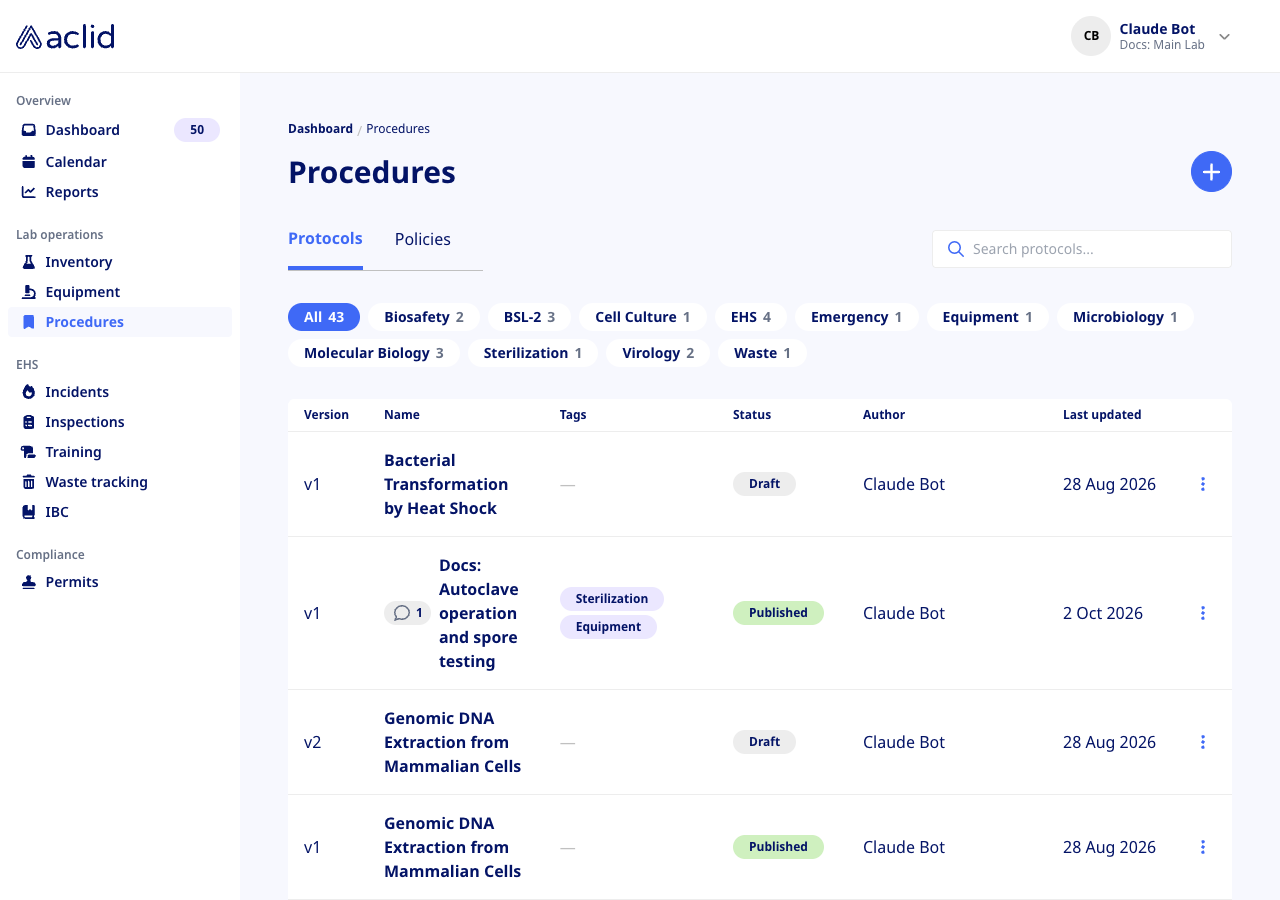
Task: Open Training sidebar icon
Action: [29, 452]
